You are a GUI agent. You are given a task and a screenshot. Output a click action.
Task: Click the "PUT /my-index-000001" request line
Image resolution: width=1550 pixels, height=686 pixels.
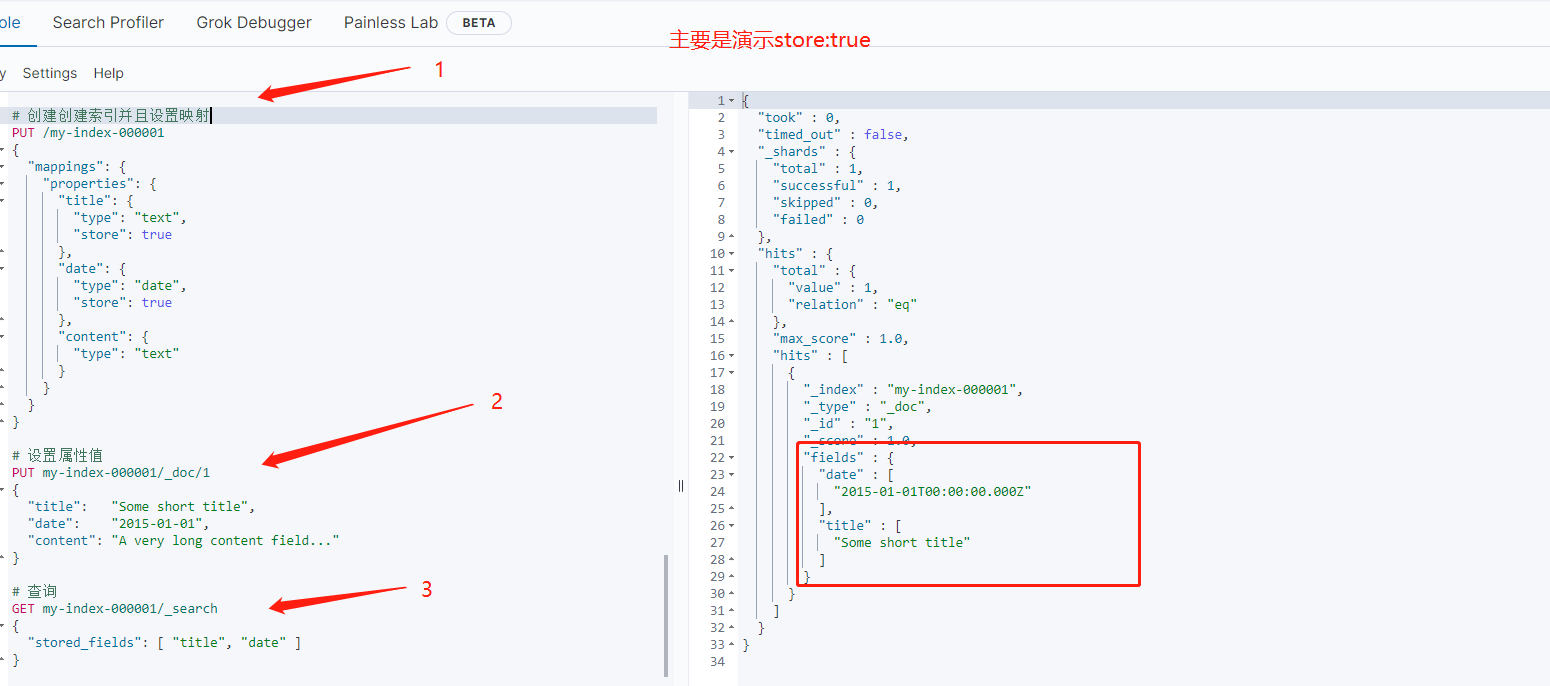tap(88, 133)
